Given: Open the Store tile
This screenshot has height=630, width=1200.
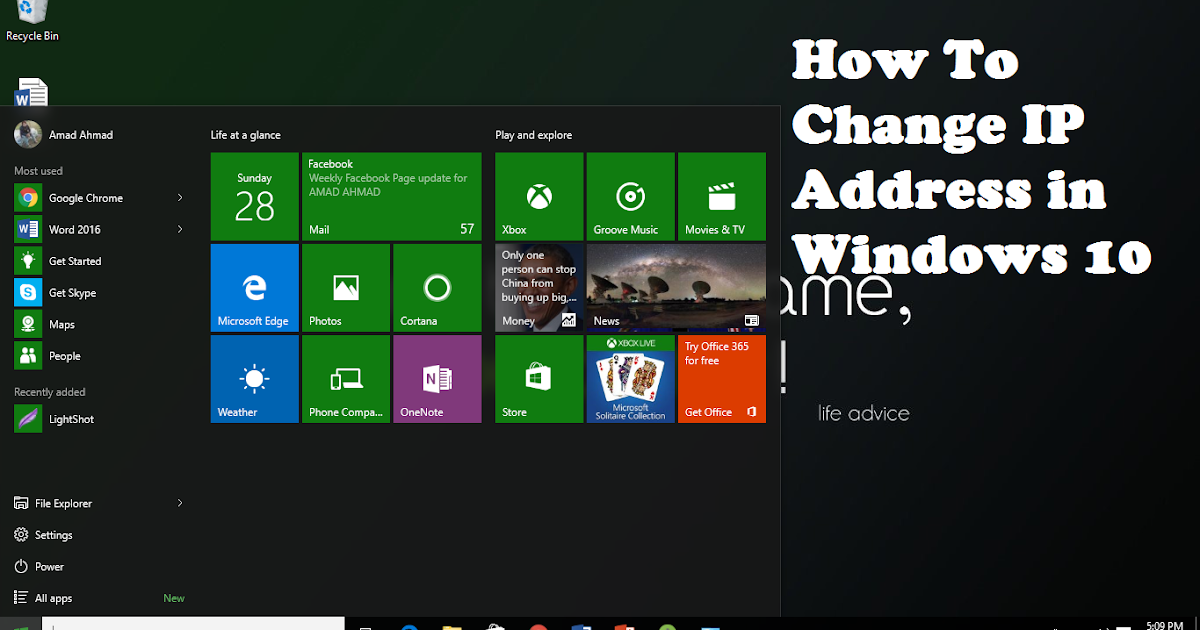Looking at the screenshot, I should pos(538,379).
